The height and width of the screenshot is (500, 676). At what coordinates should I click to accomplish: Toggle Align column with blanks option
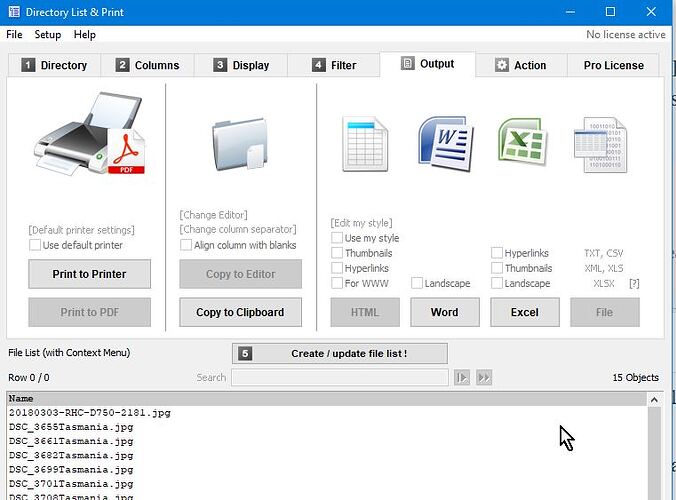[186, 245]
